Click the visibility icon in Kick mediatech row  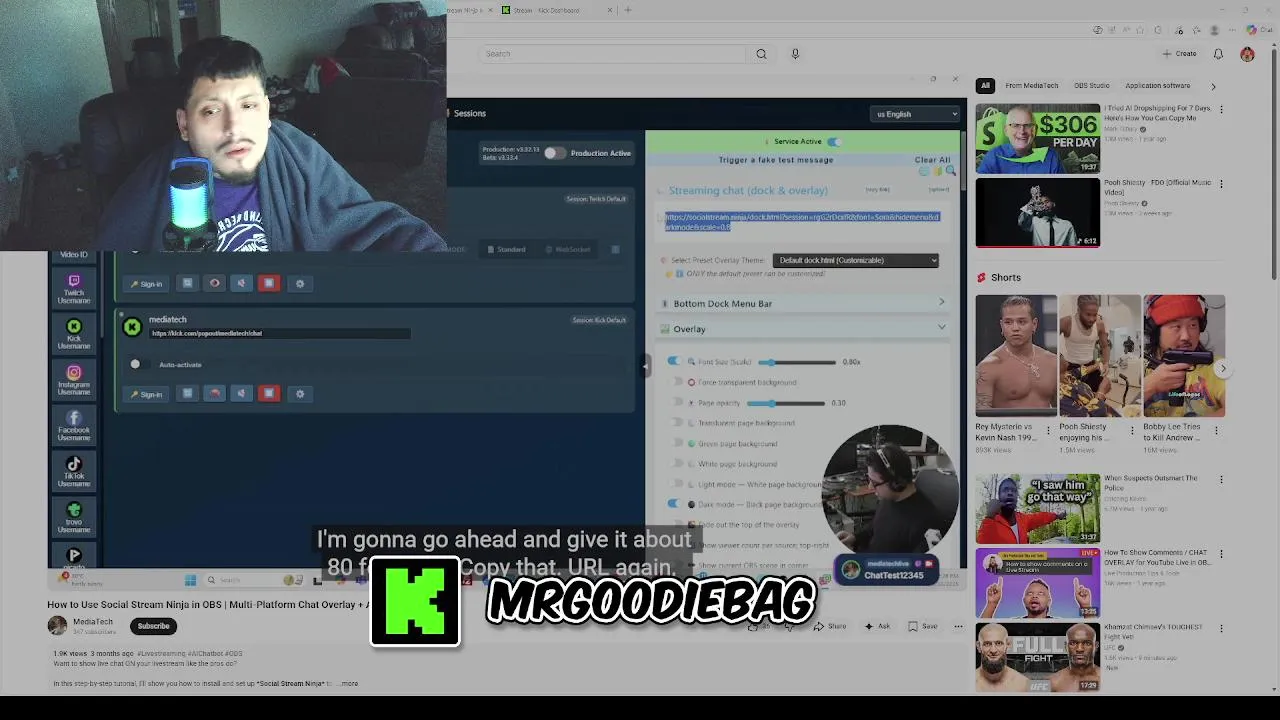pos(214,394)
